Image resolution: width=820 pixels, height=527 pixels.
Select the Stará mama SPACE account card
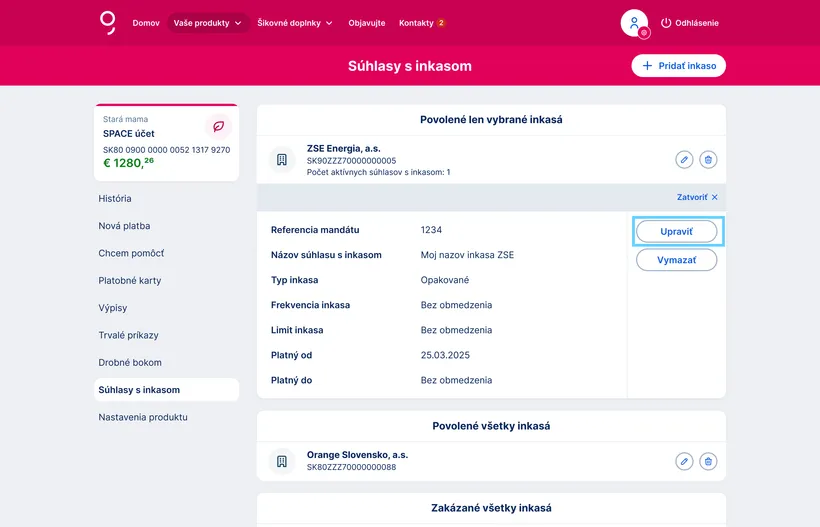166,143
